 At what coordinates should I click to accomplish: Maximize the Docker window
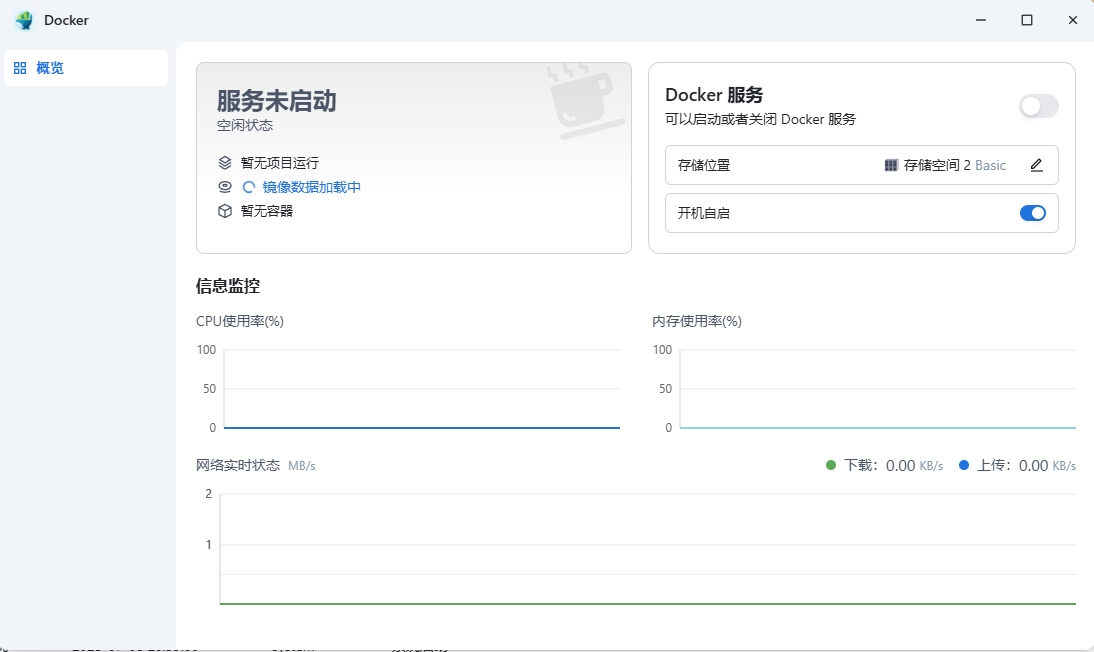tap(1026, 20)
